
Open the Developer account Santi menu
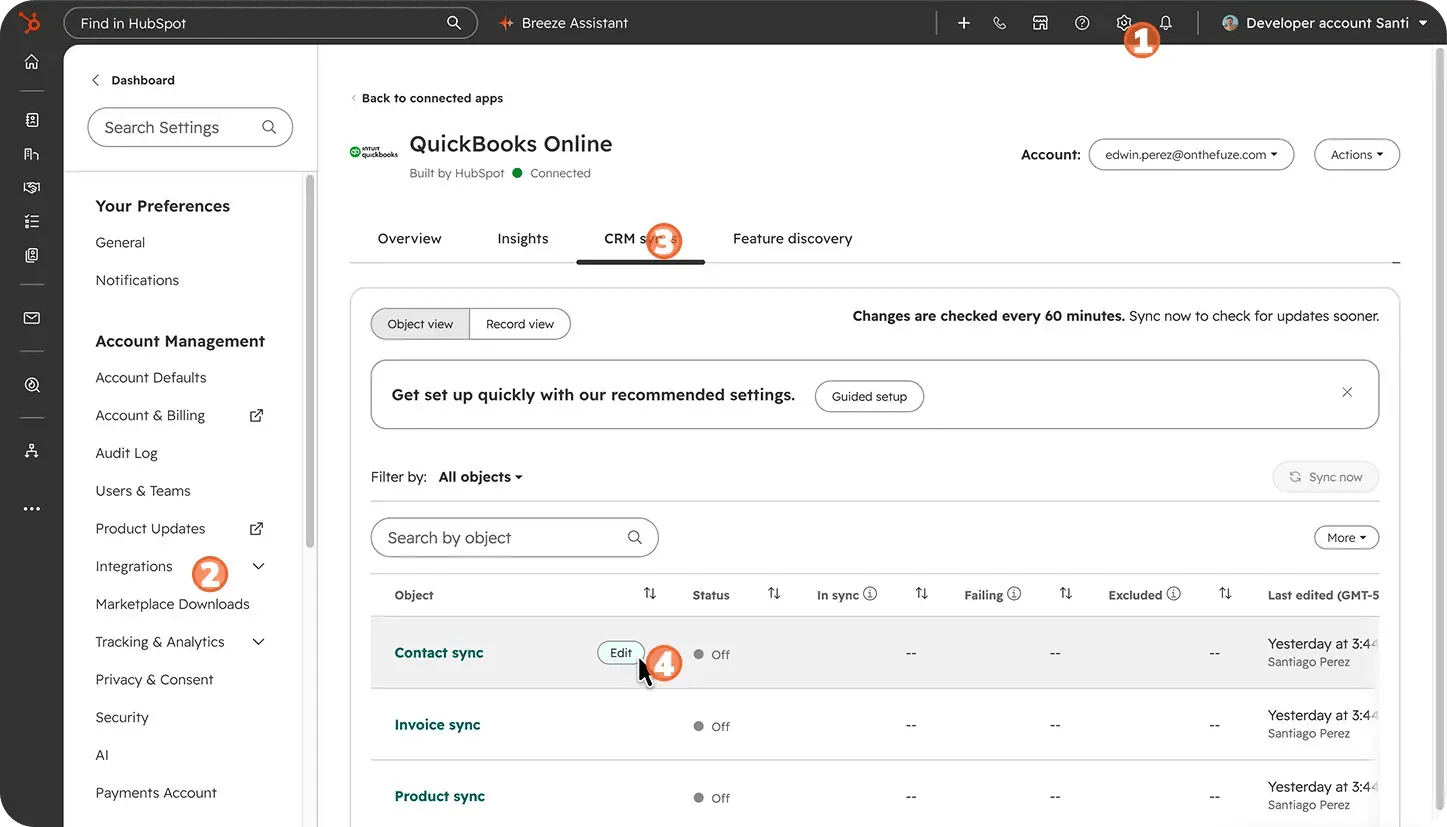click(1325, 23)
